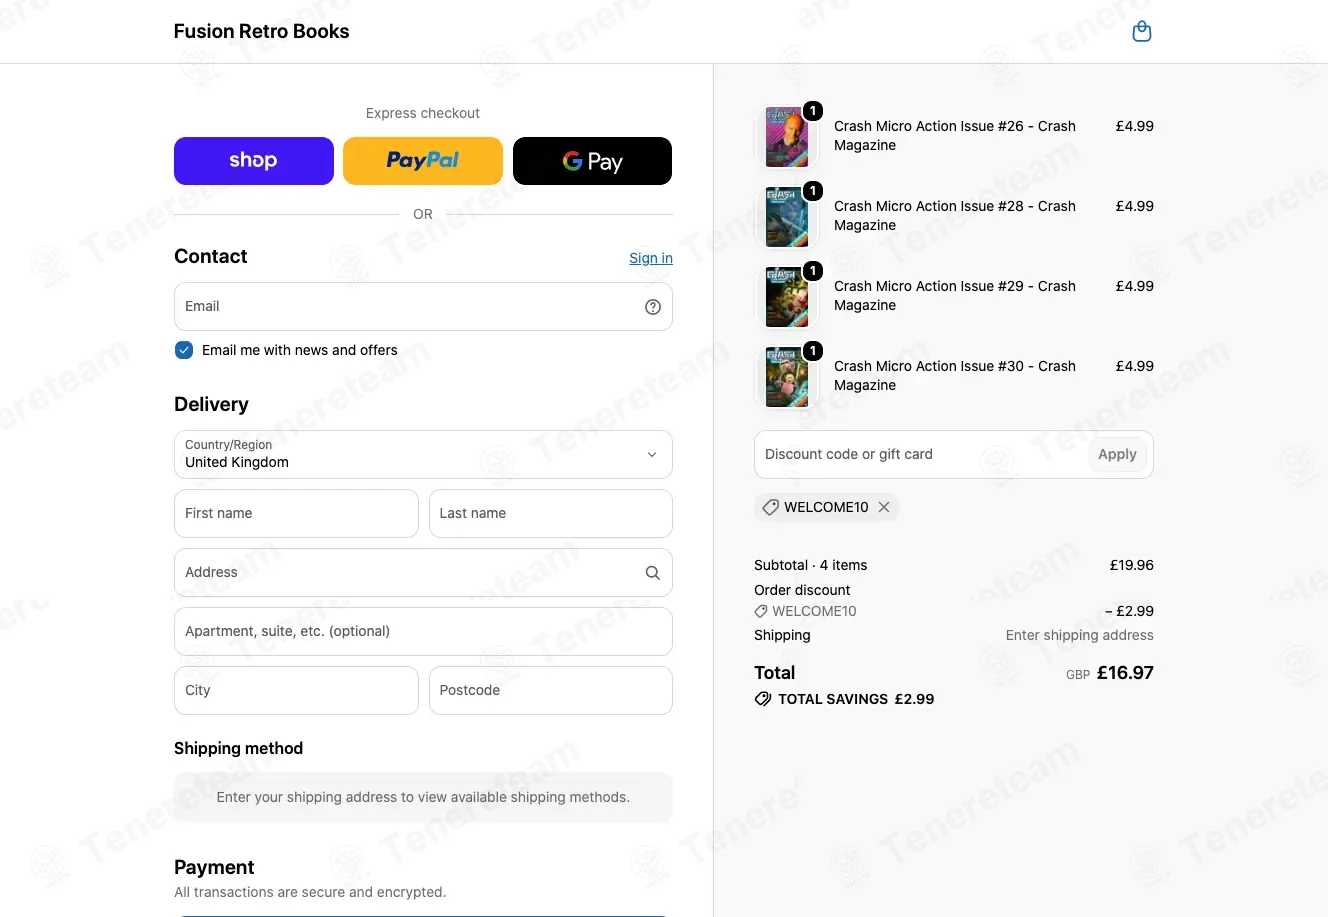The width and height of the screenshot is (1328, 917).
Task: Click the City input field
Action: (296, 690)
